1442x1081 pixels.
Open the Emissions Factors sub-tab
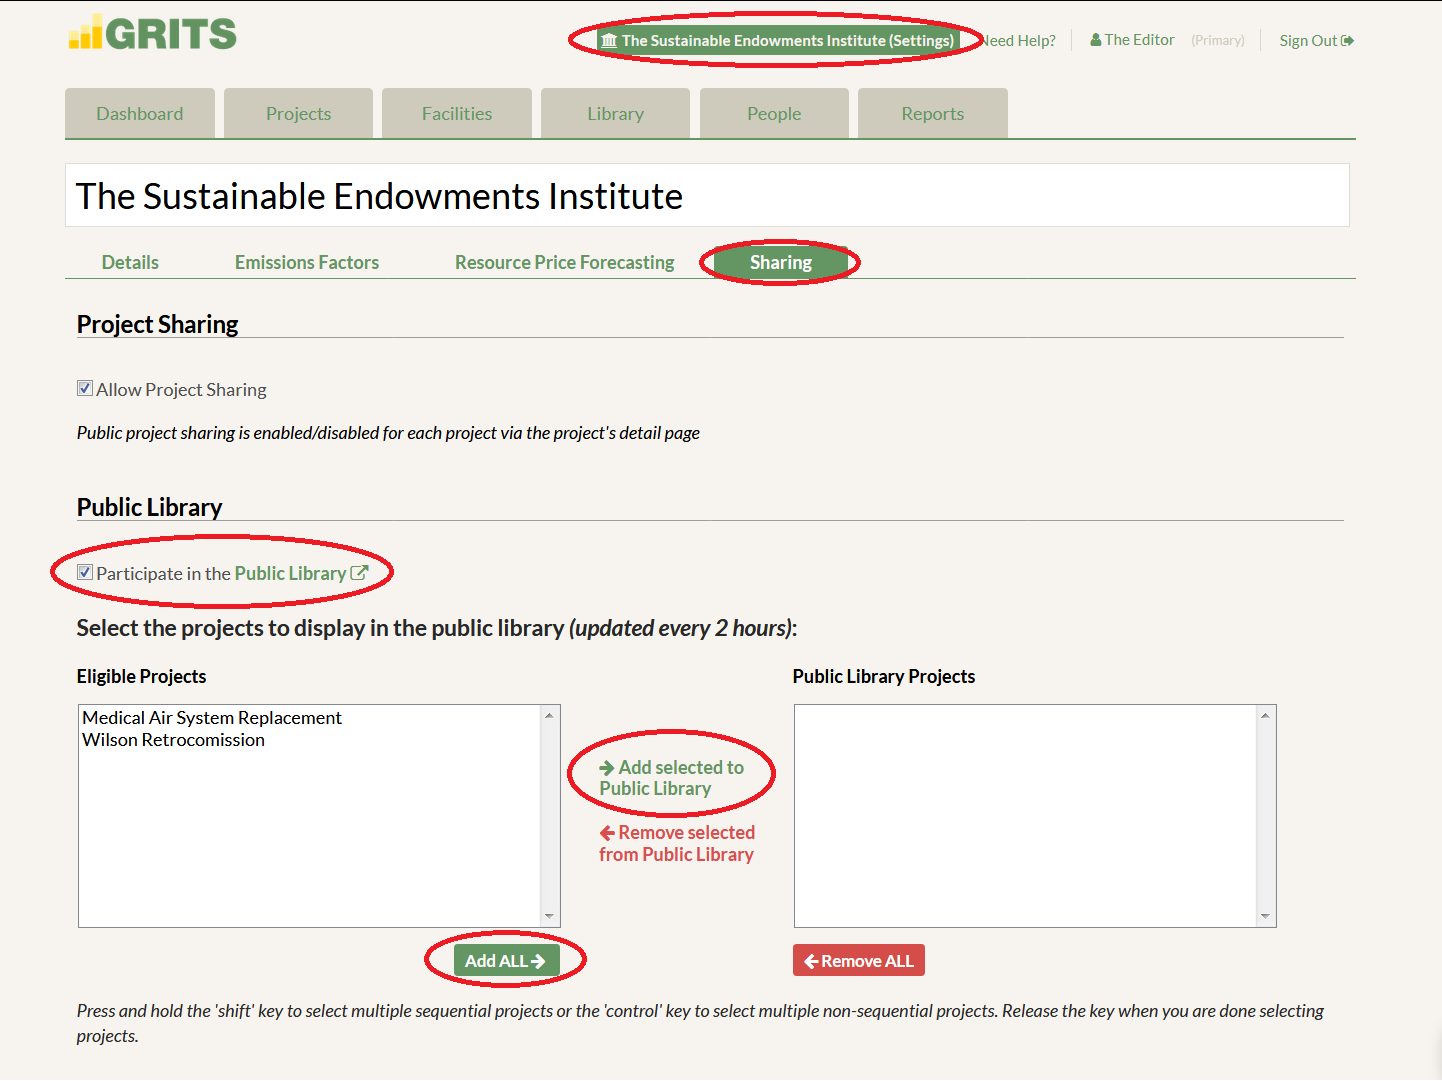[x=307, y=262]
